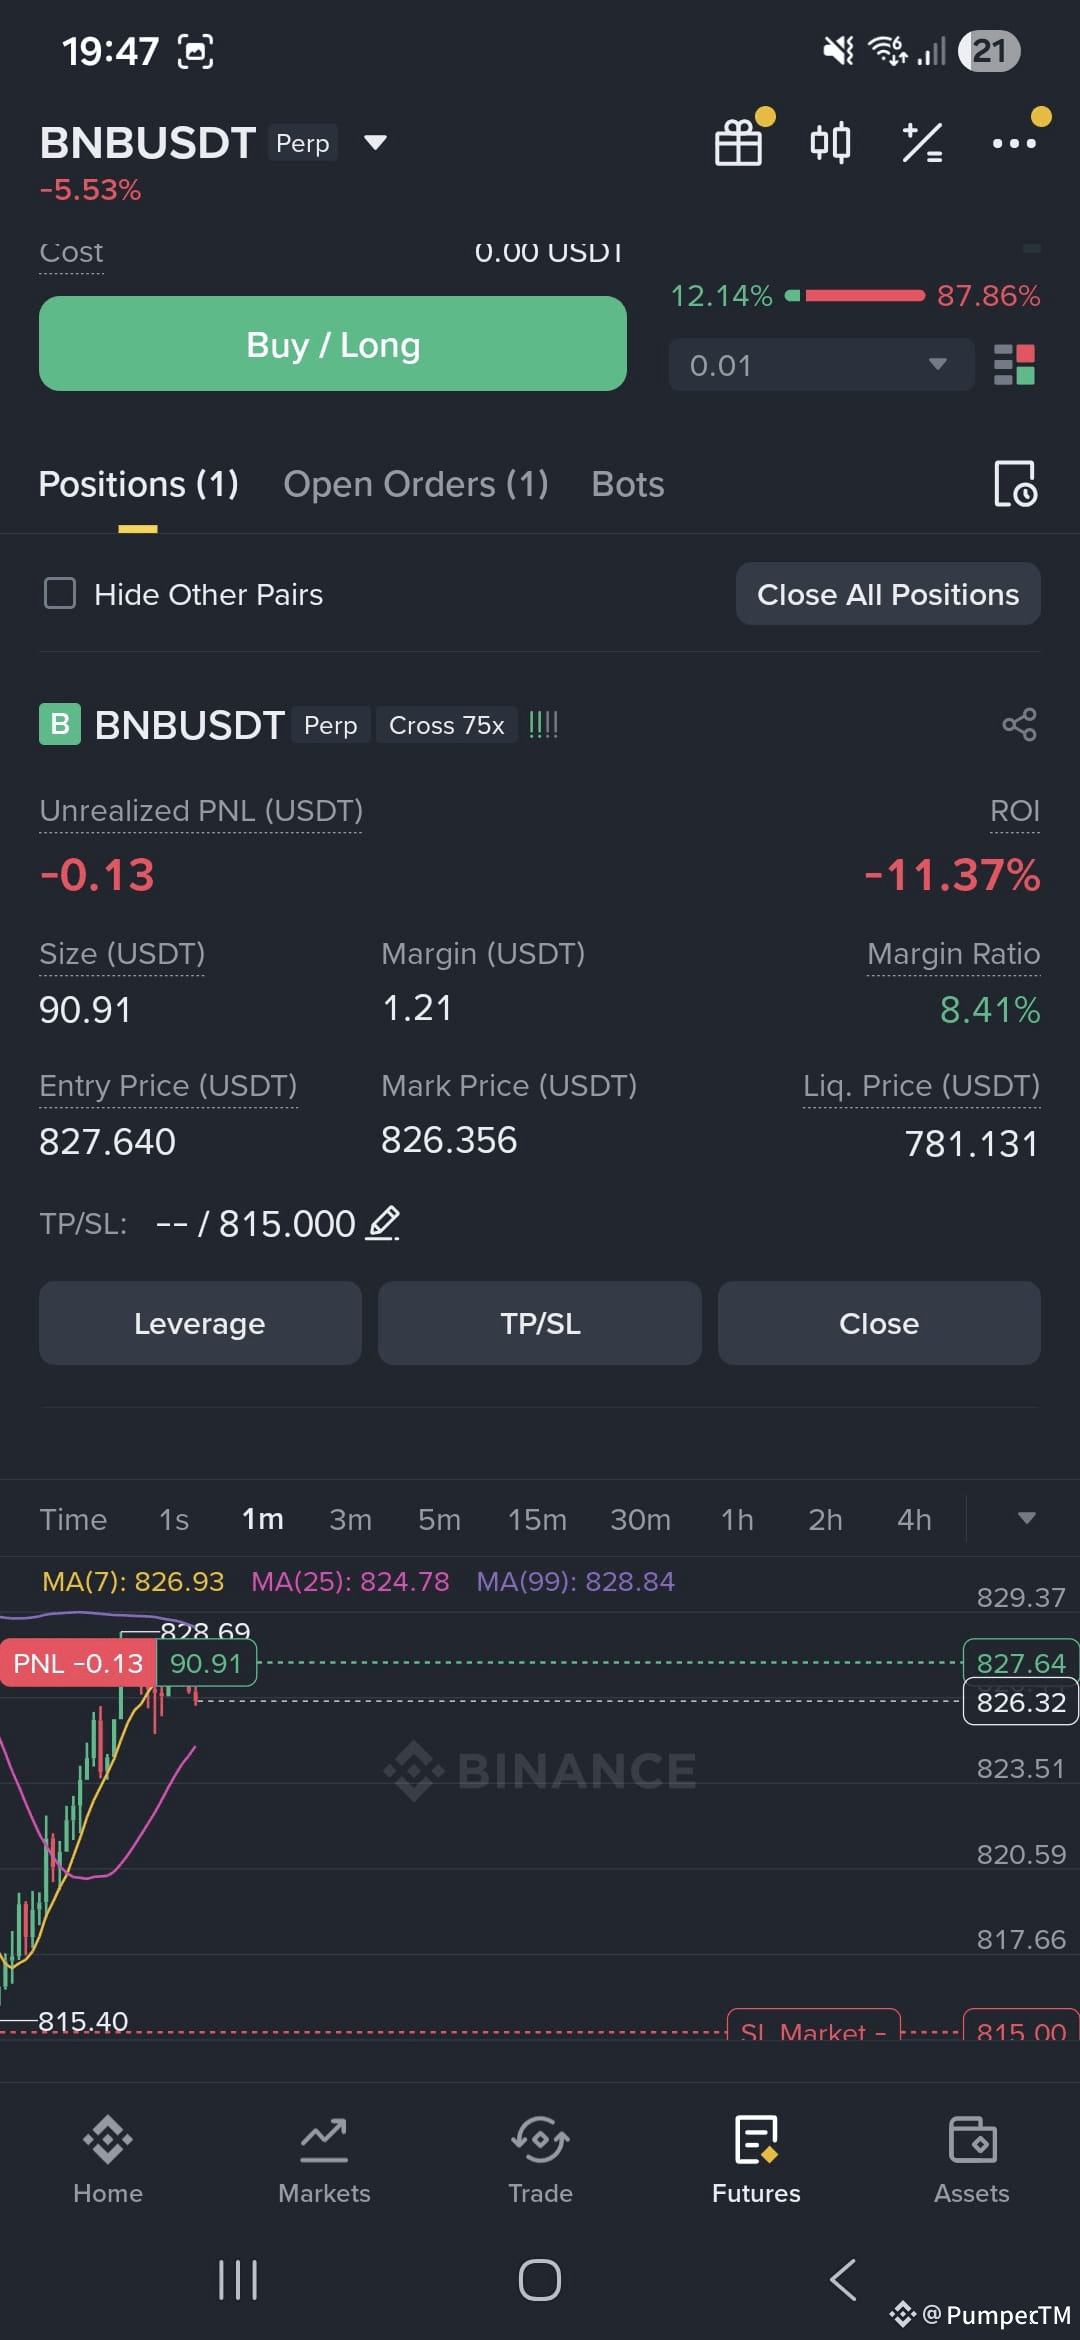
Task: Tap Close All Positions button
Action: (x=888, y=594)
